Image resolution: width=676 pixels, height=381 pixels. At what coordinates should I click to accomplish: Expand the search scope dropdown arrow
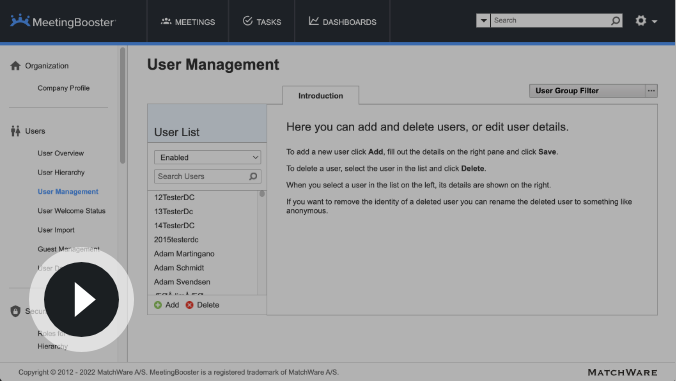[x=483, y=20]
